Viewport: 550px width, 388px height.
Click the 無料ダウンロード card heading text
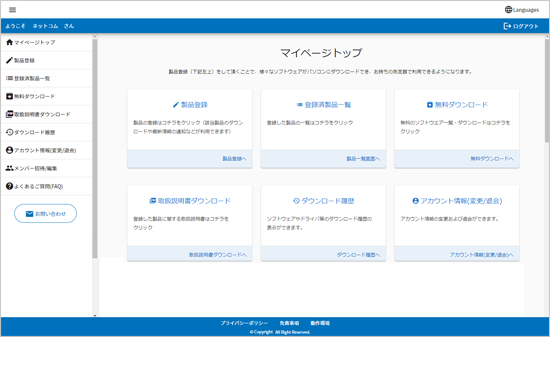(461, 105)
